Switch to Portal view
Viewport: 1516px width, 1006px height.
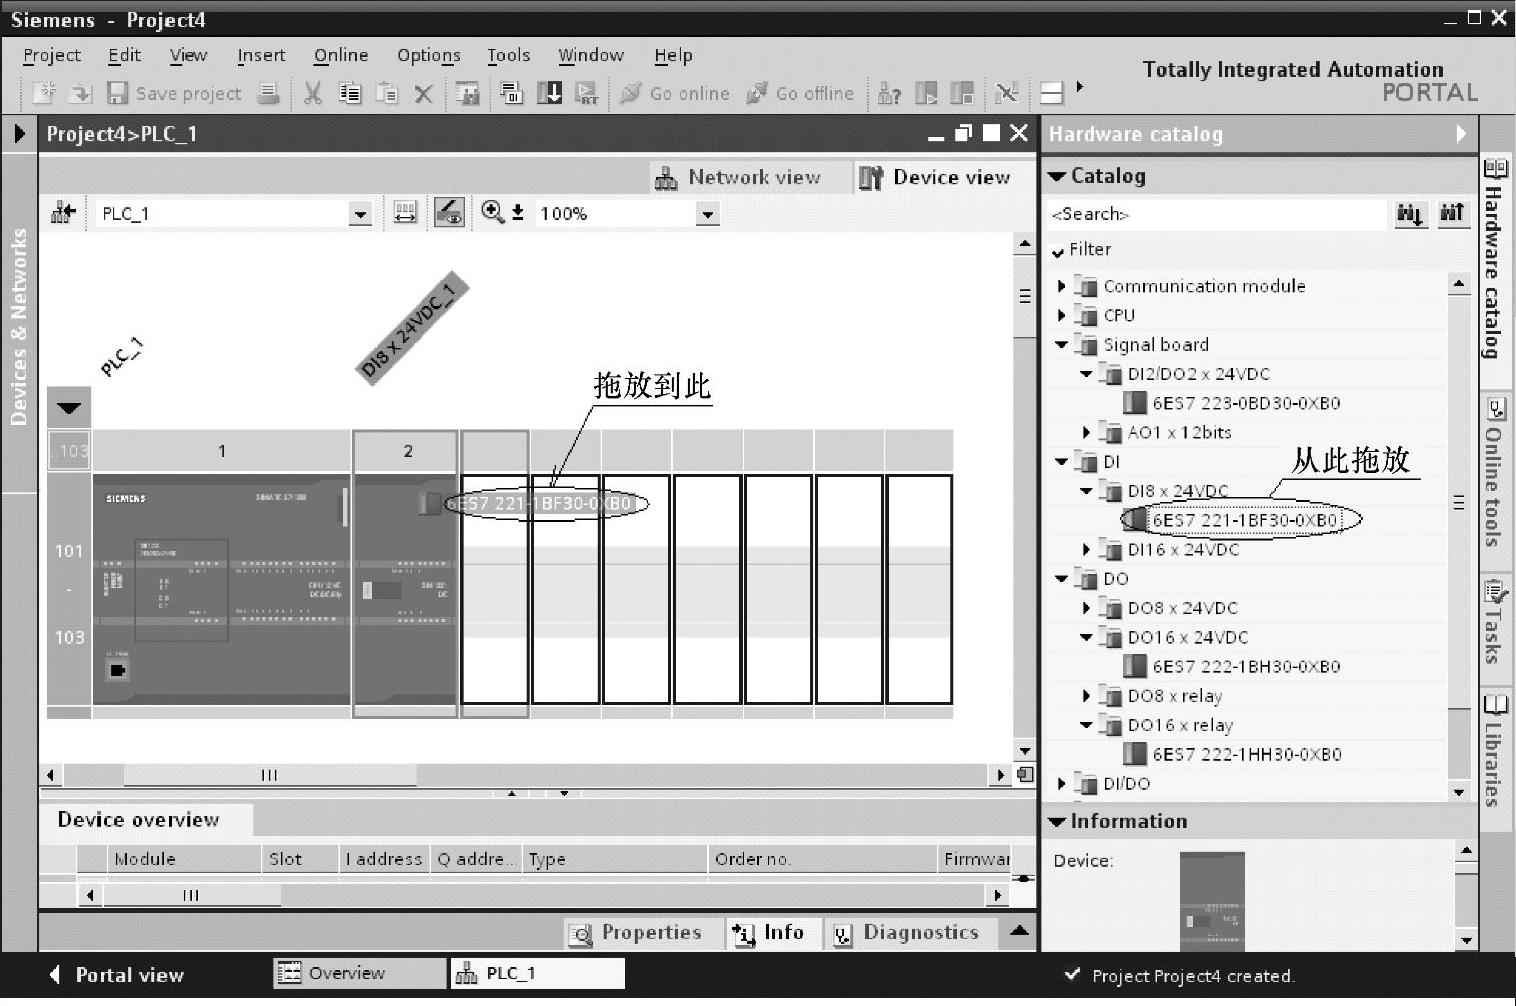[117, 975]
